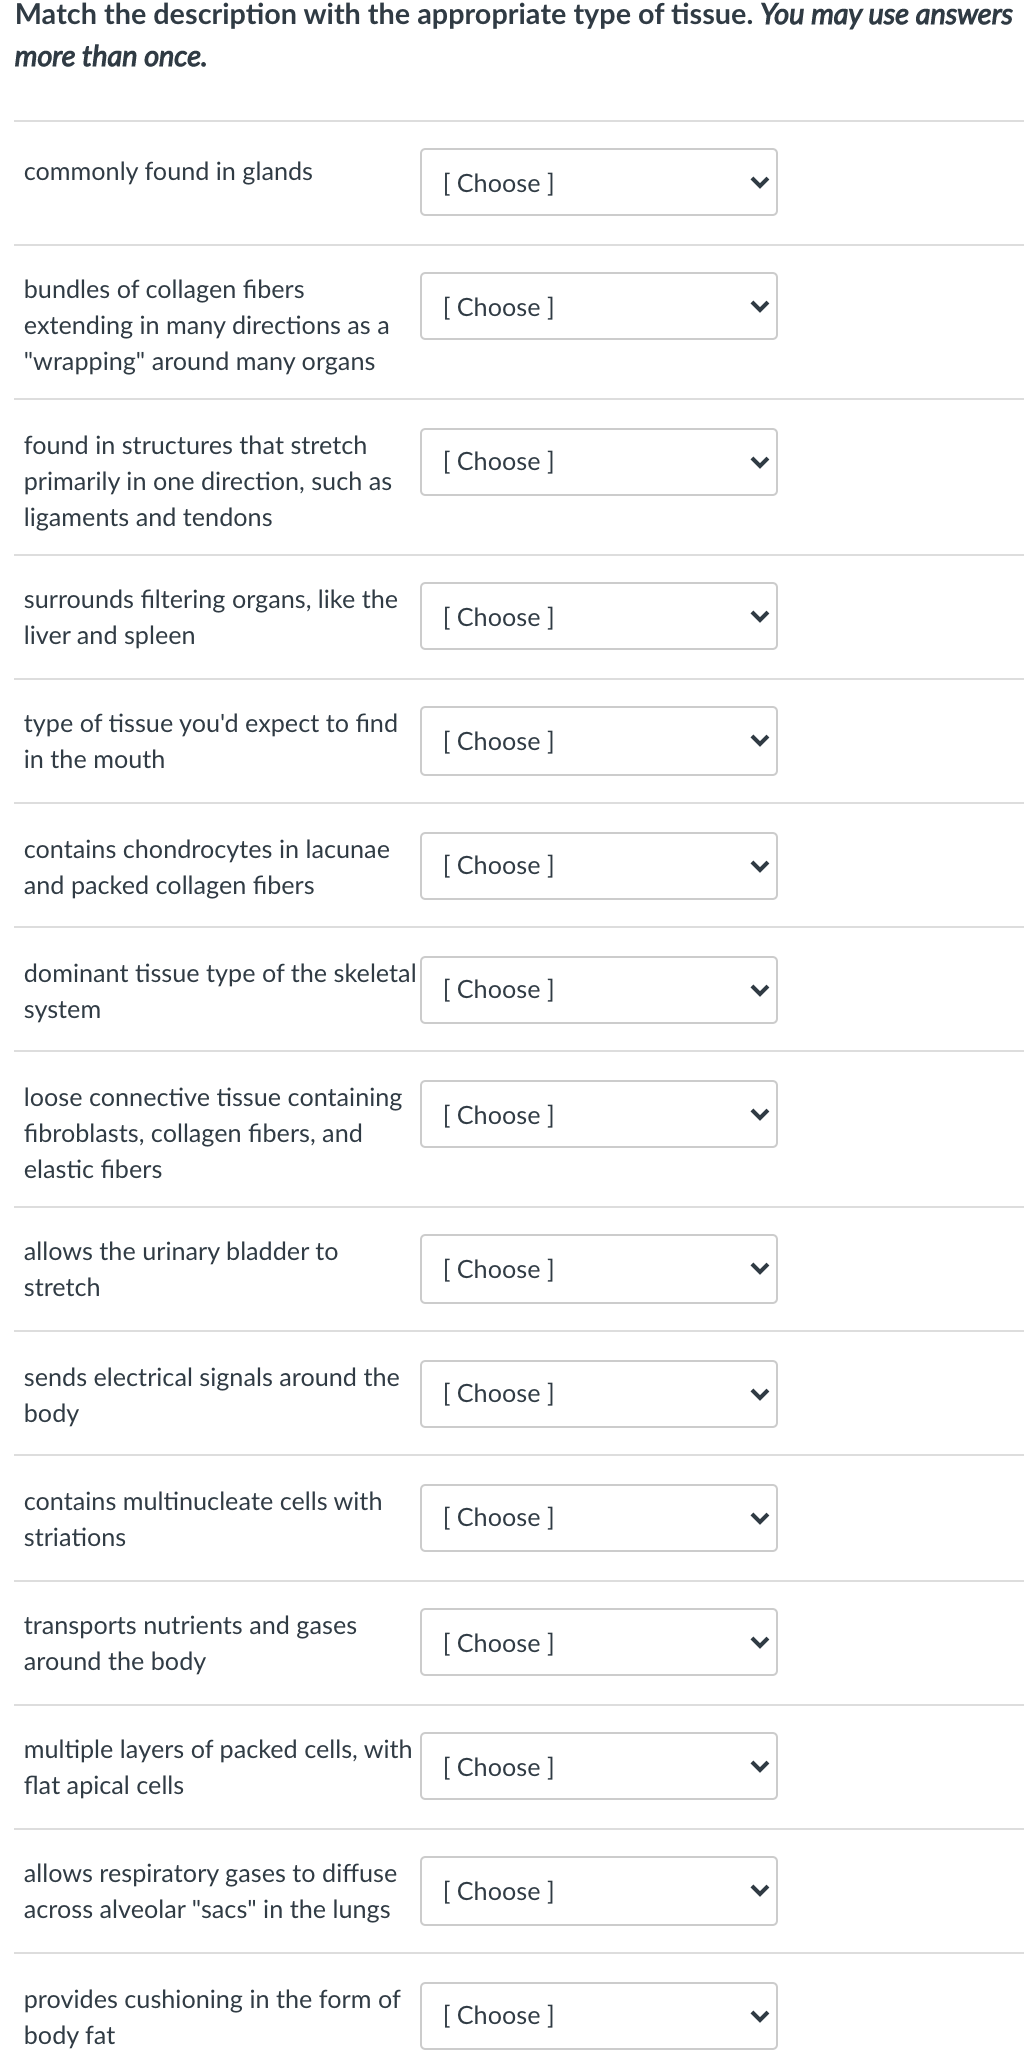
Task: Click the 'provides cushioning in the form of body fat' text
Action: click(x=211, y=2017)
